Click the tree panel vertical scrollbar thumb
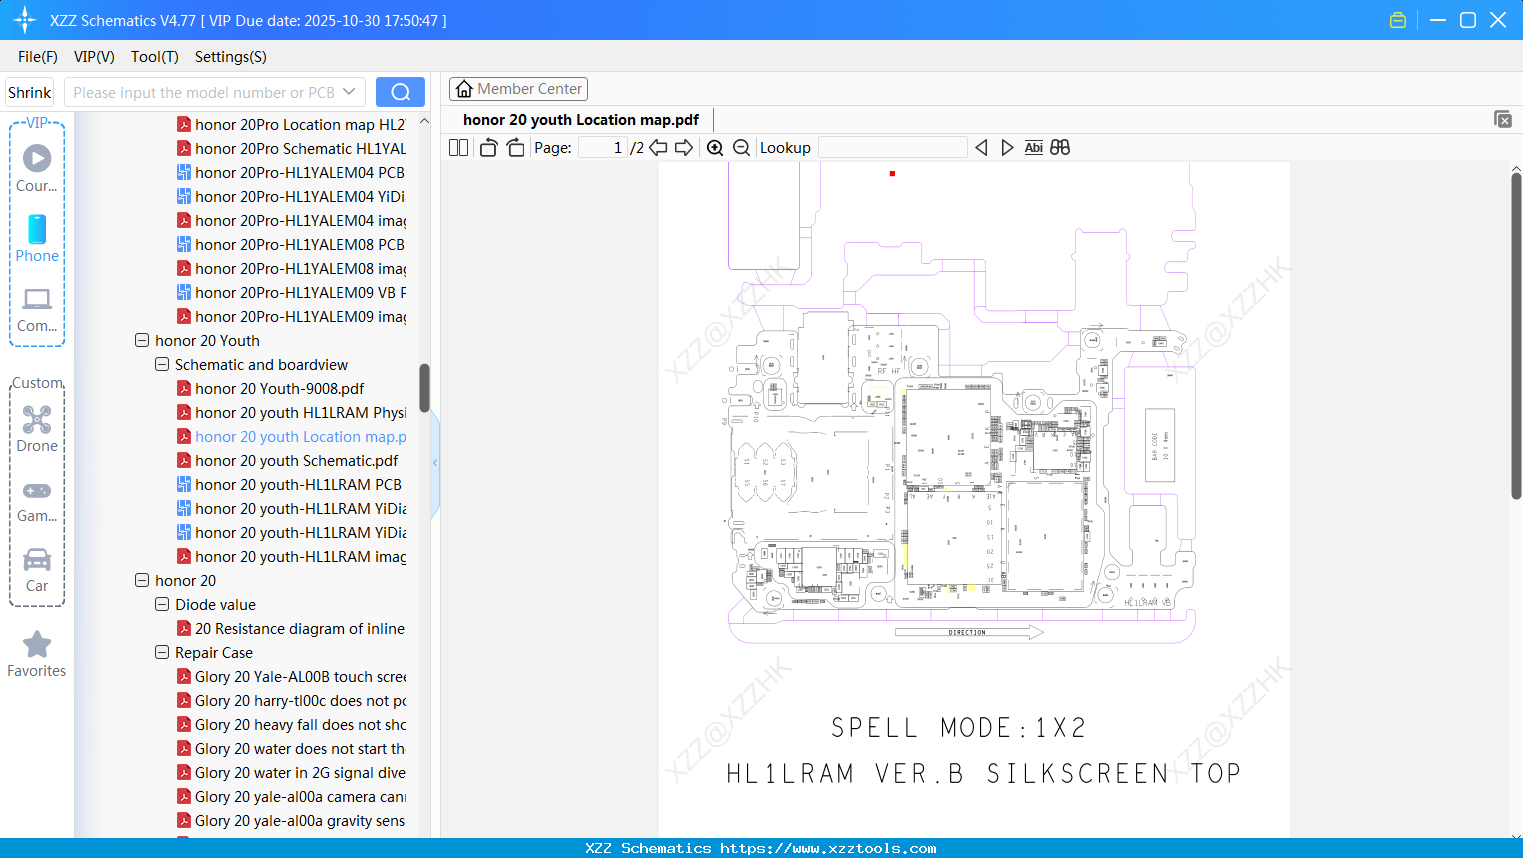This screenshot has width=1523, height=858. [424, 388]
